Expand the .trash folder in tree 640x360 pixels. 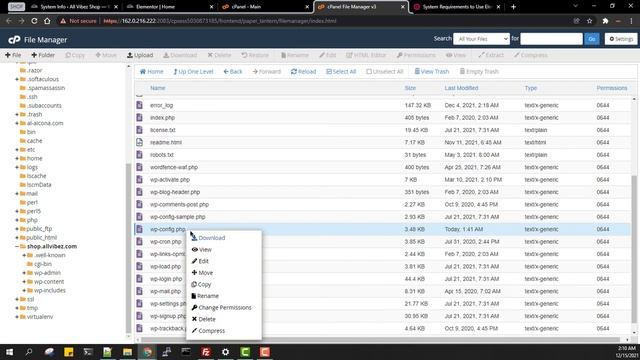[x=17, y=114]
